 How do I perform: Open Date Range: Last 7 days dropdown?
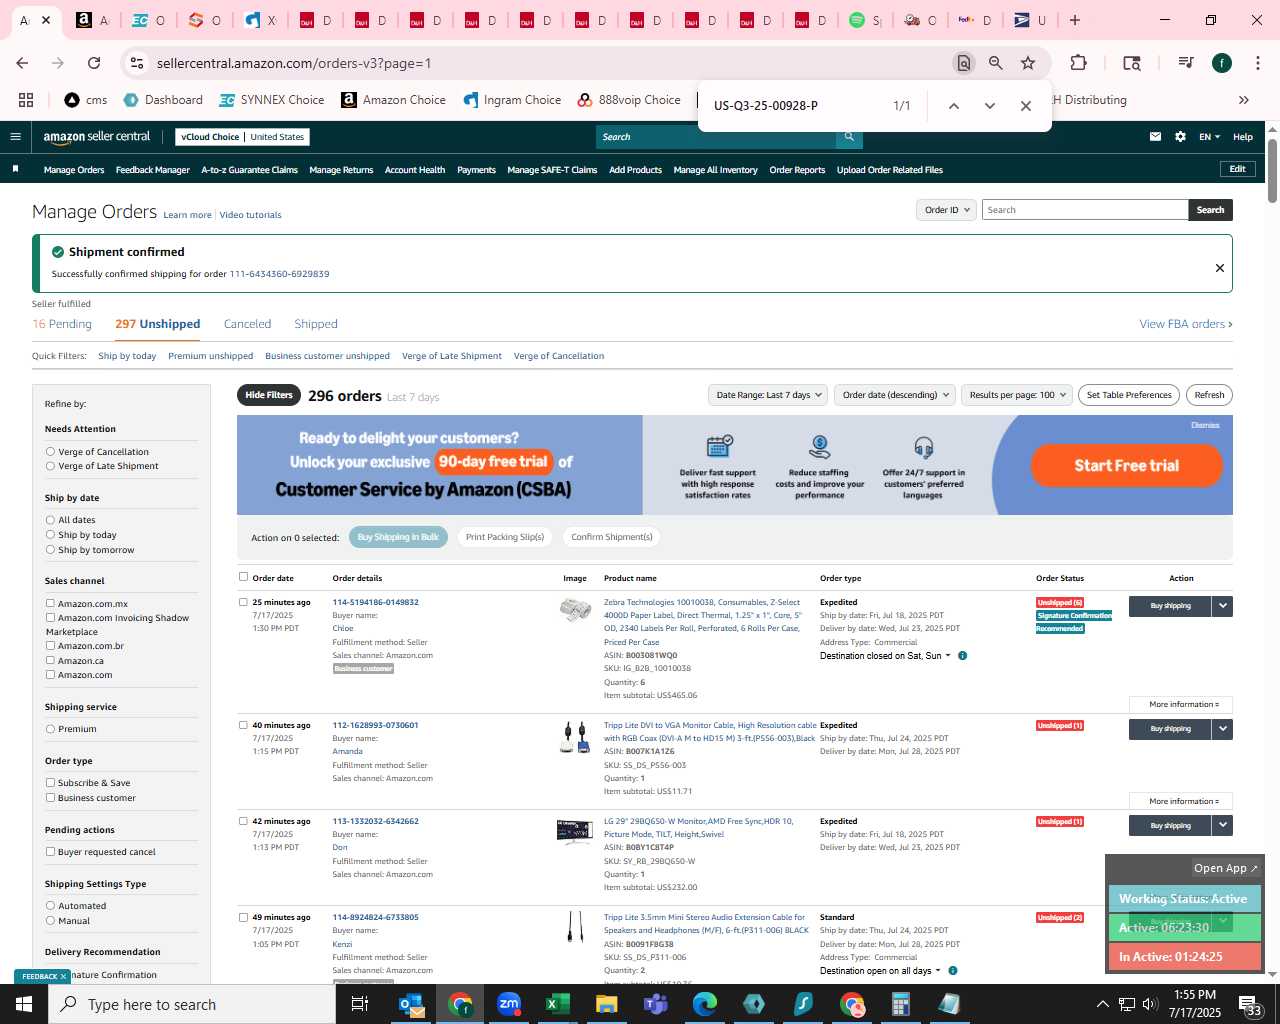768,395
